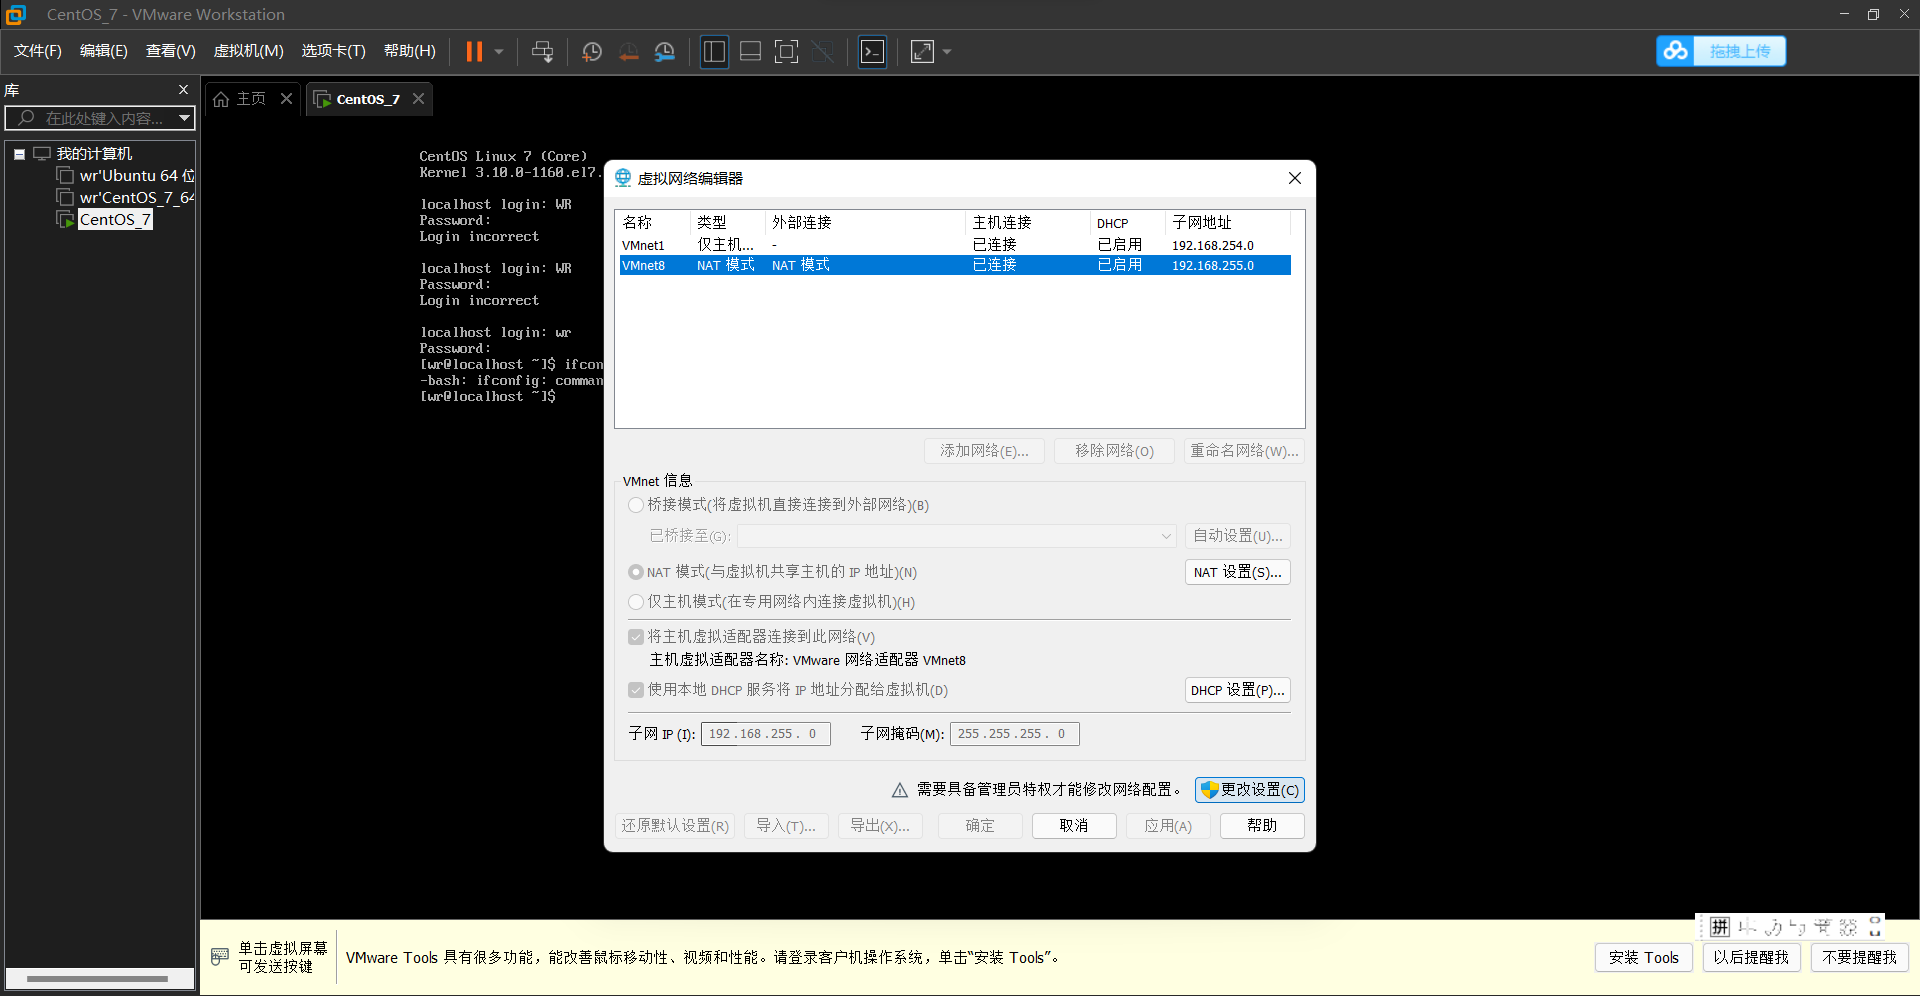Open the 帮助(H) menu
This screenshot has width=1920, height=996.
(x=410, y=51)
